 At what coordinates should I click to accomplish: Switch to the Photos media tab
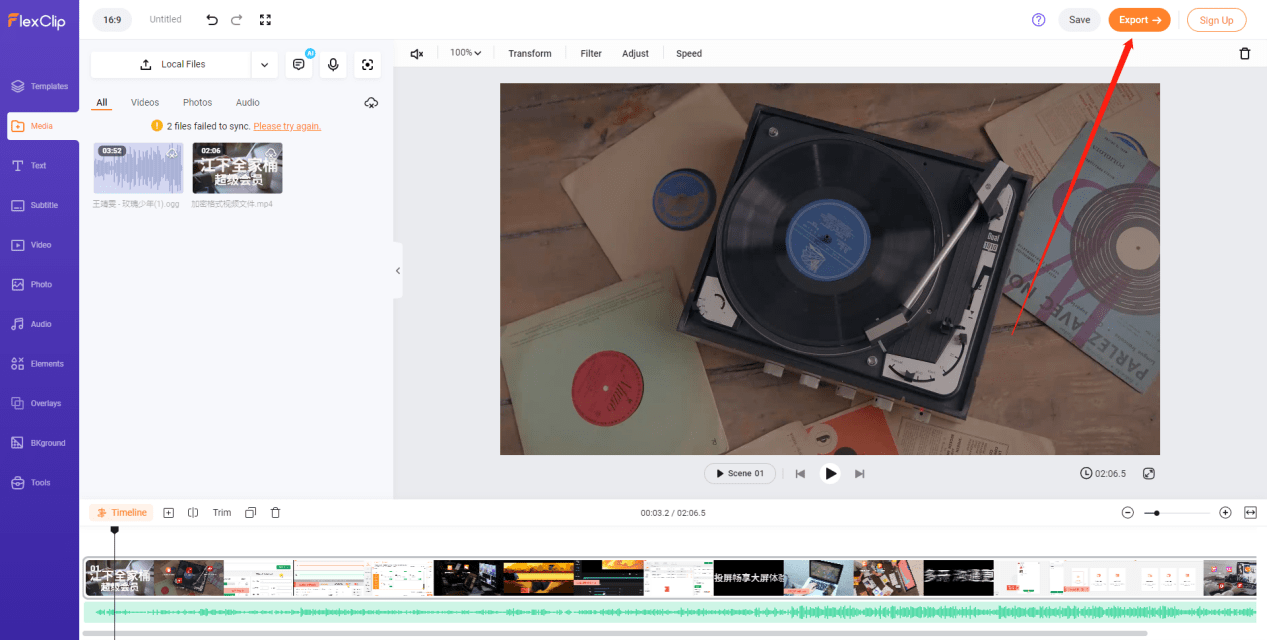197,103
